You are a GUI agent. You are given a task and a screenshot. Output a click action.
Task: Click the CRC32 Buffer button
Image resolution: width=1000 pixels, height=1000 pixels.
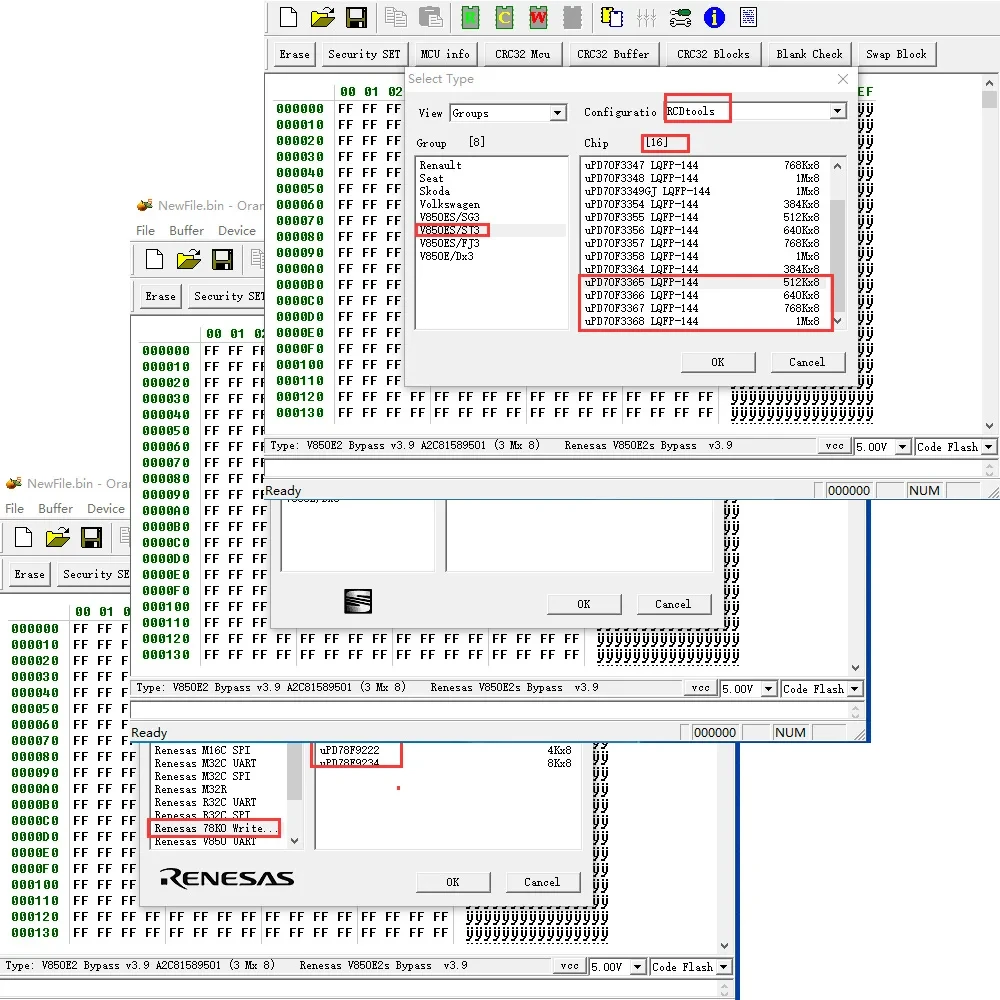(613, 54)
